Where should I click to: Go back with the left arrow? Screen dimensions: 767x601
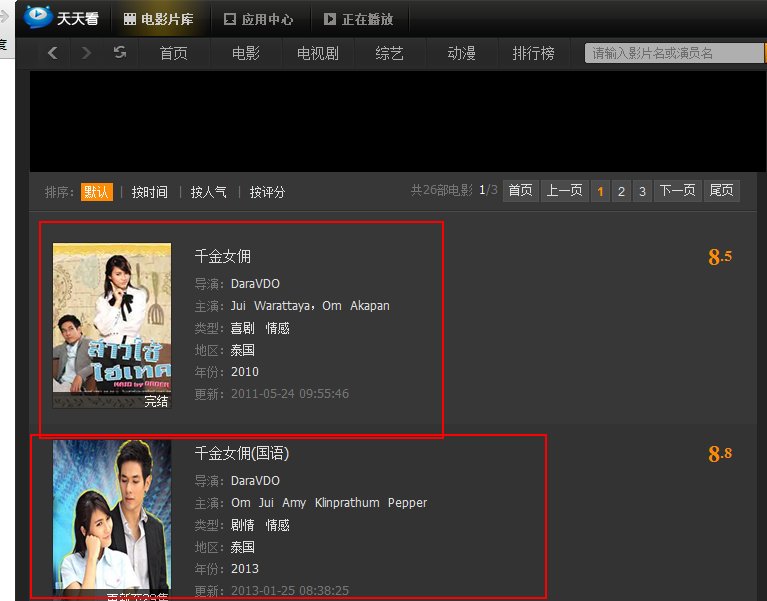tap(53, 53)
